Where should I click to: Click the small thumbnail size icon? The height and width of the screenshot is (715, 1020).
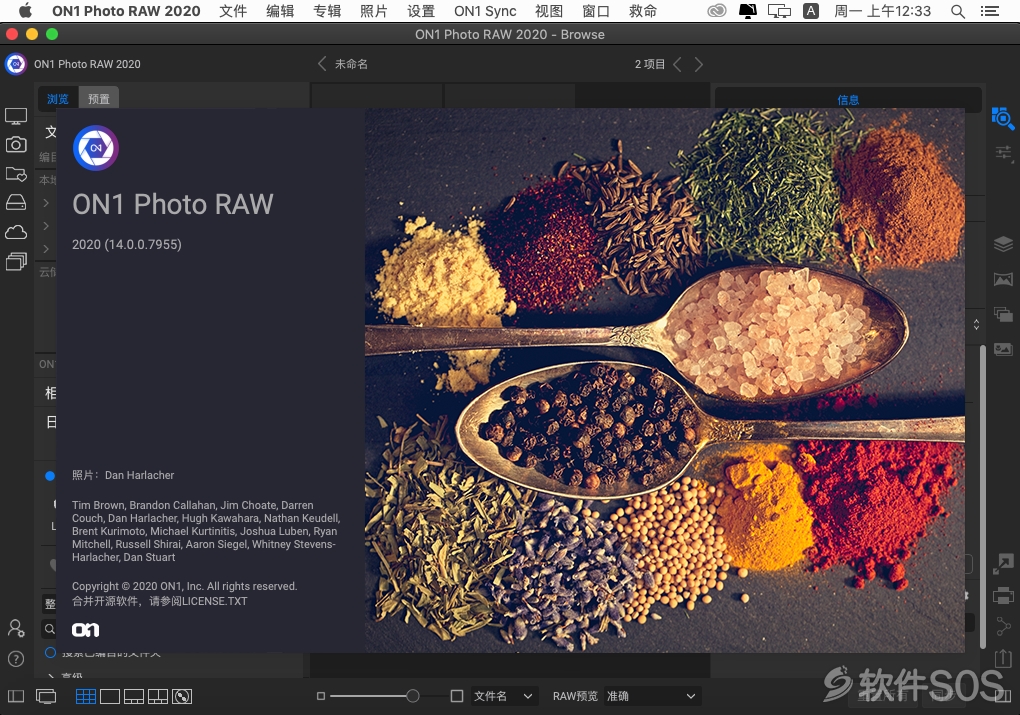tap(321, 696)
